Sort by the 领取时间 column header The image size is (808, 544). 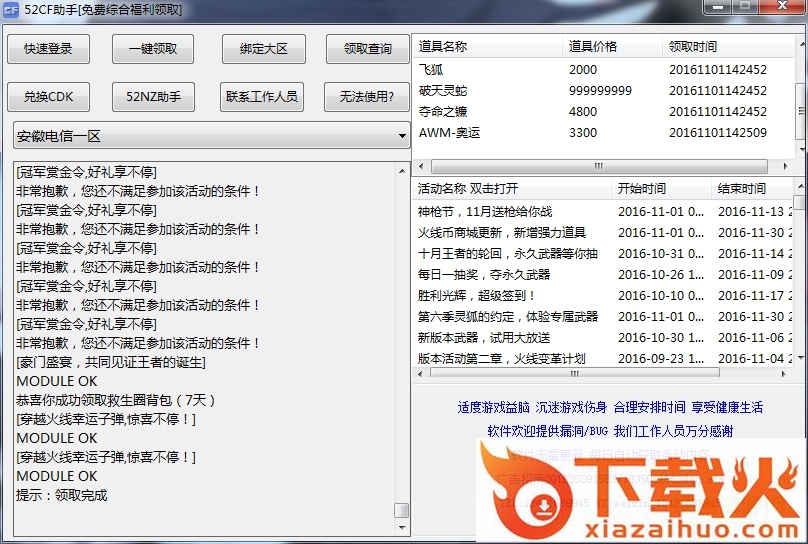click(728, 47)
